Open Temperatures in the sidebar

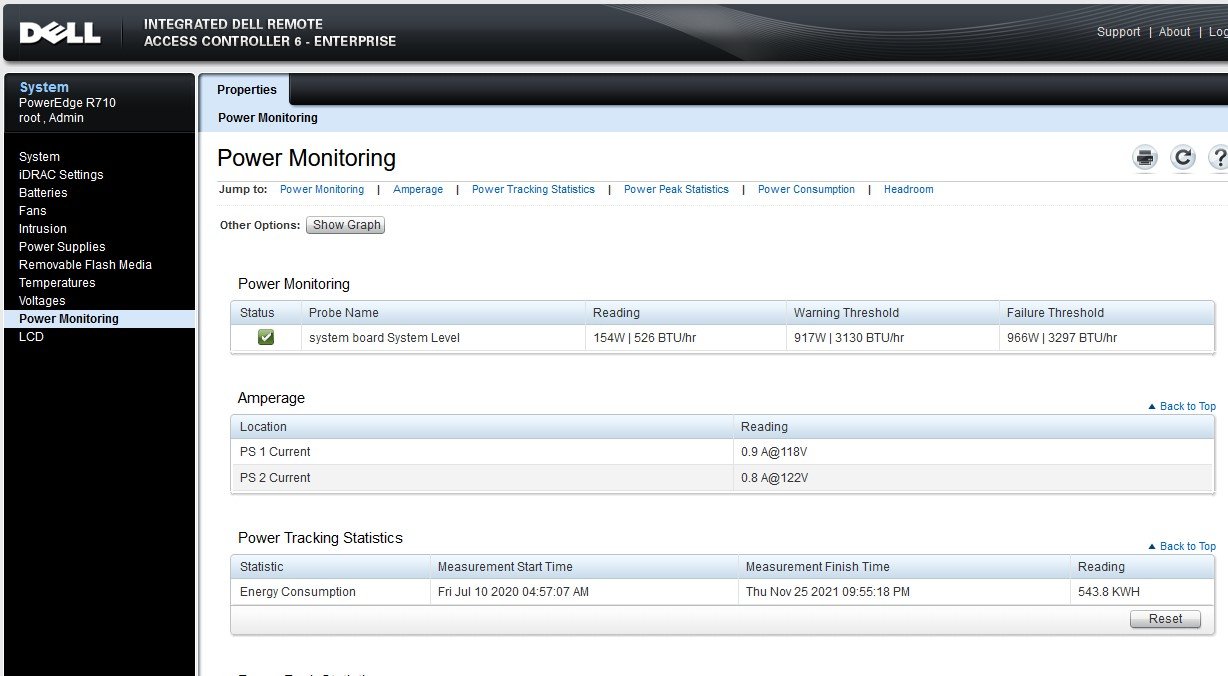57,283
